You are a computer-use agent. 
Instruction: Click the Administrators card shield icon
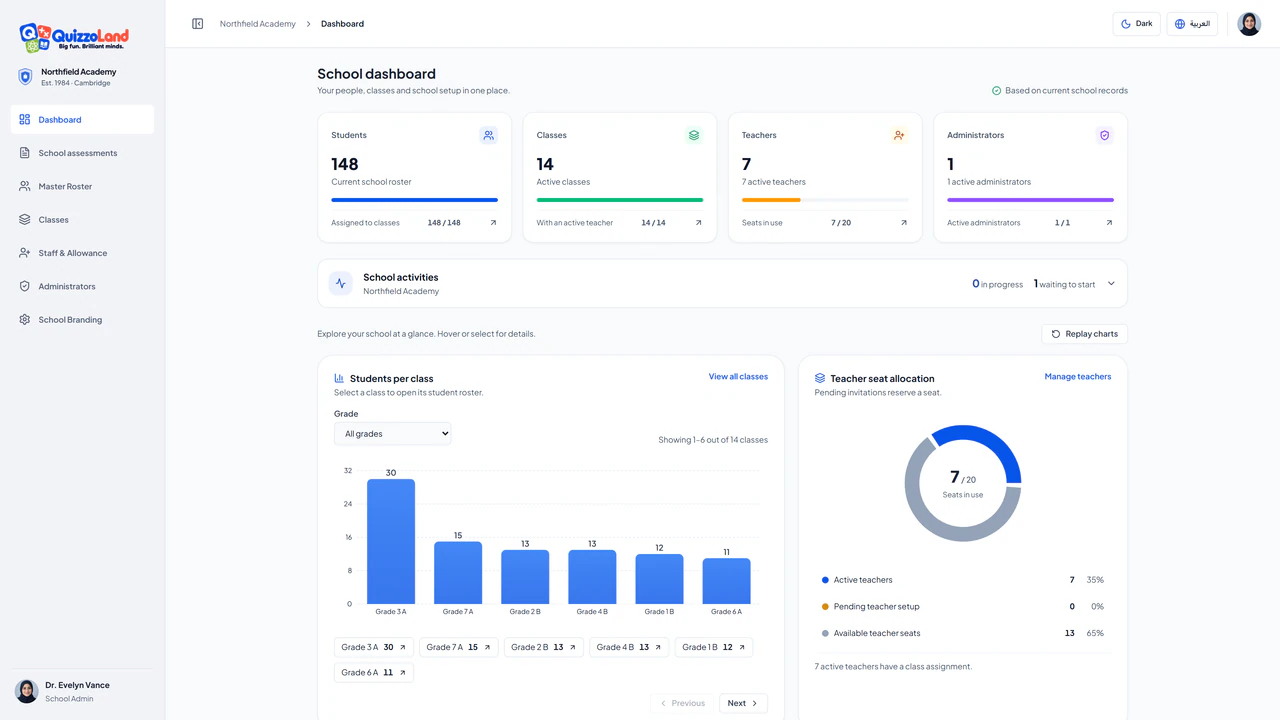1104,135
